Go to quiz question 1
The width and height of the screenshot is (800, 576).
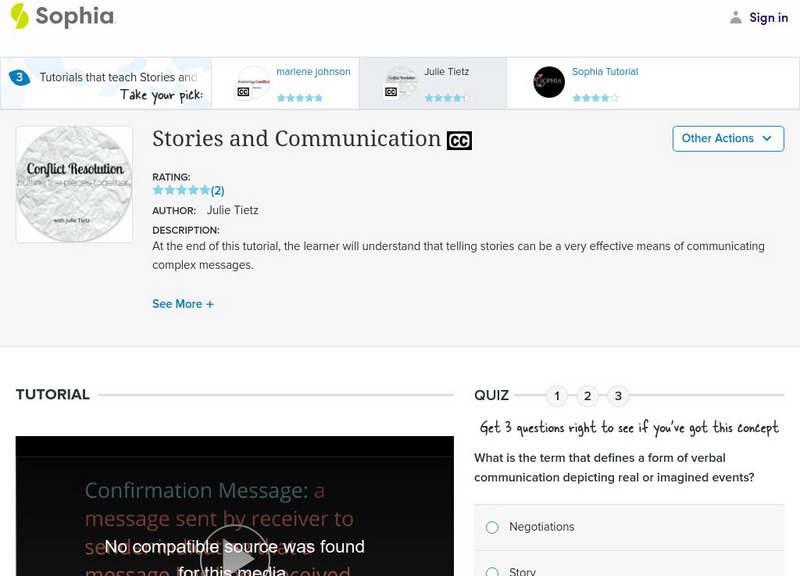[557, 396]
